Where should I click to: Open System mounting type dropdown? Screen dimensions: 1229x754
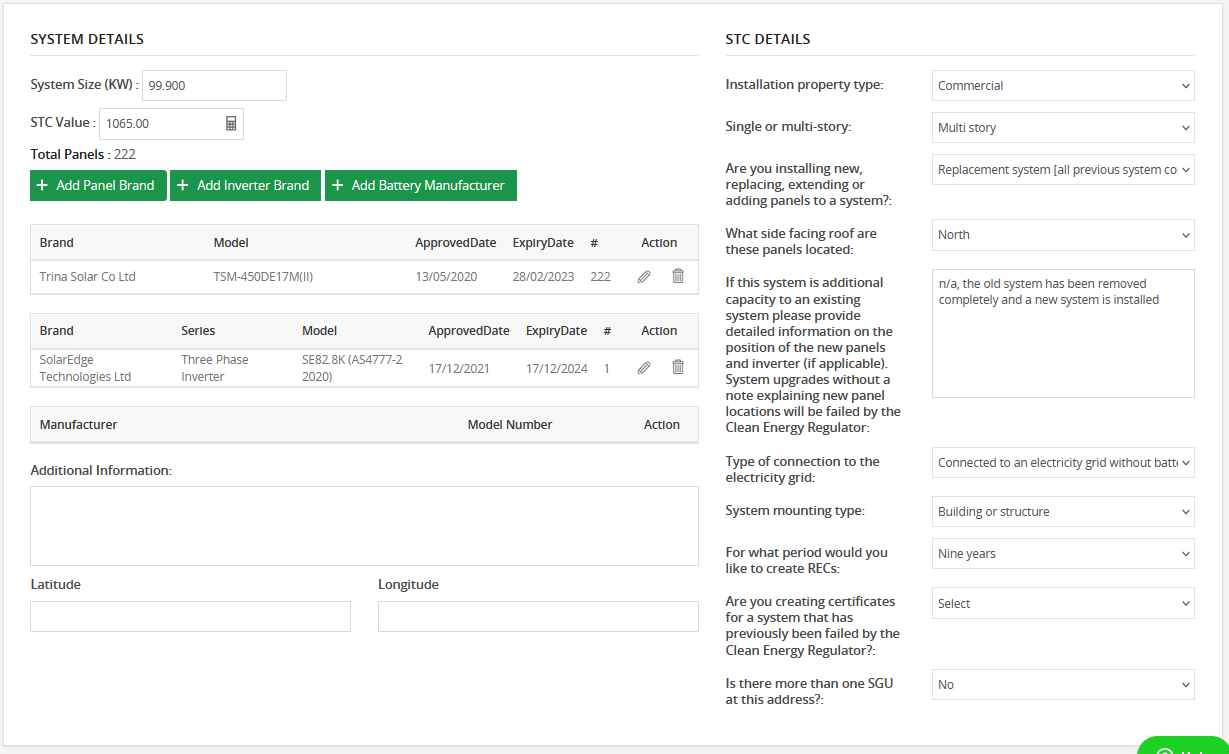click(x=1062, y=512)
